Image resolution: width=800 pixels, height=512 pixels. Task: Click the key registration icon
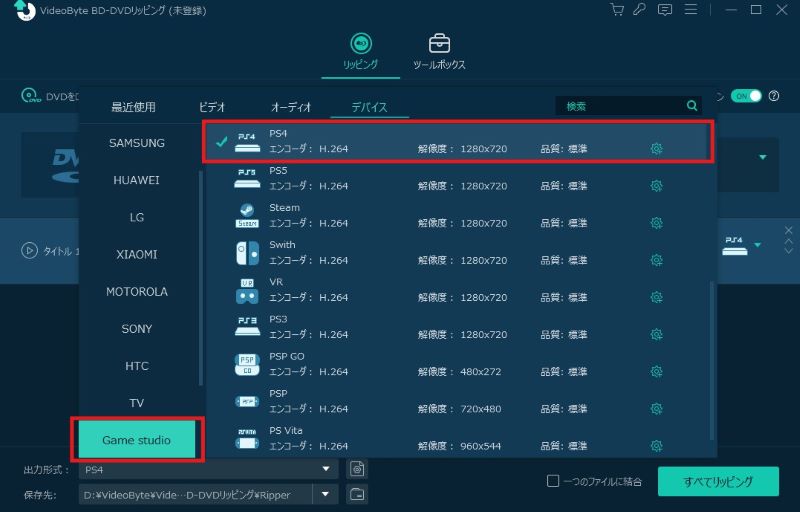[640, 9]
